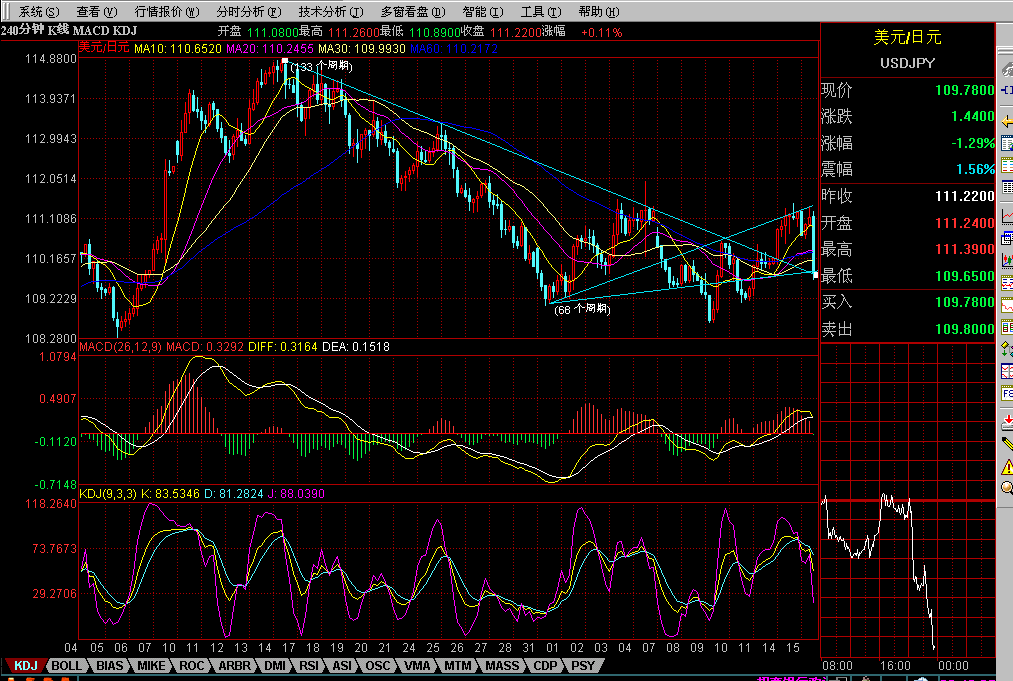Screen dimensions: 1013x681
Task: Click the 震幅 value 1.56%
Action: [x=976, y=169]
